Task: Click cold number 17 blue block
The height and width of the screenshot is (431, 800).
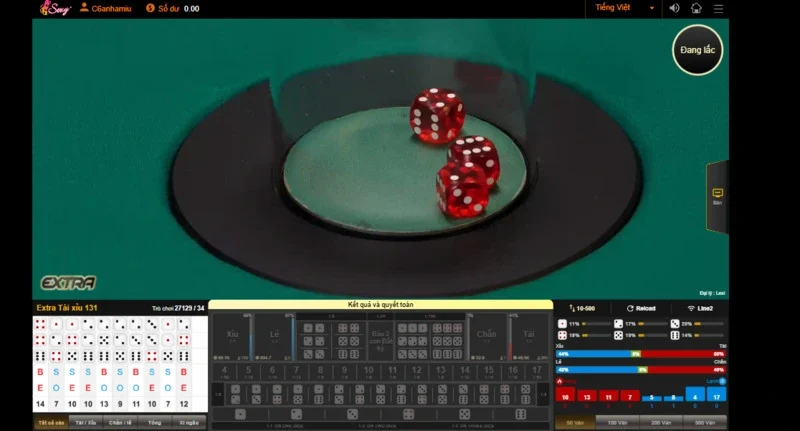Action: (716, 396)
